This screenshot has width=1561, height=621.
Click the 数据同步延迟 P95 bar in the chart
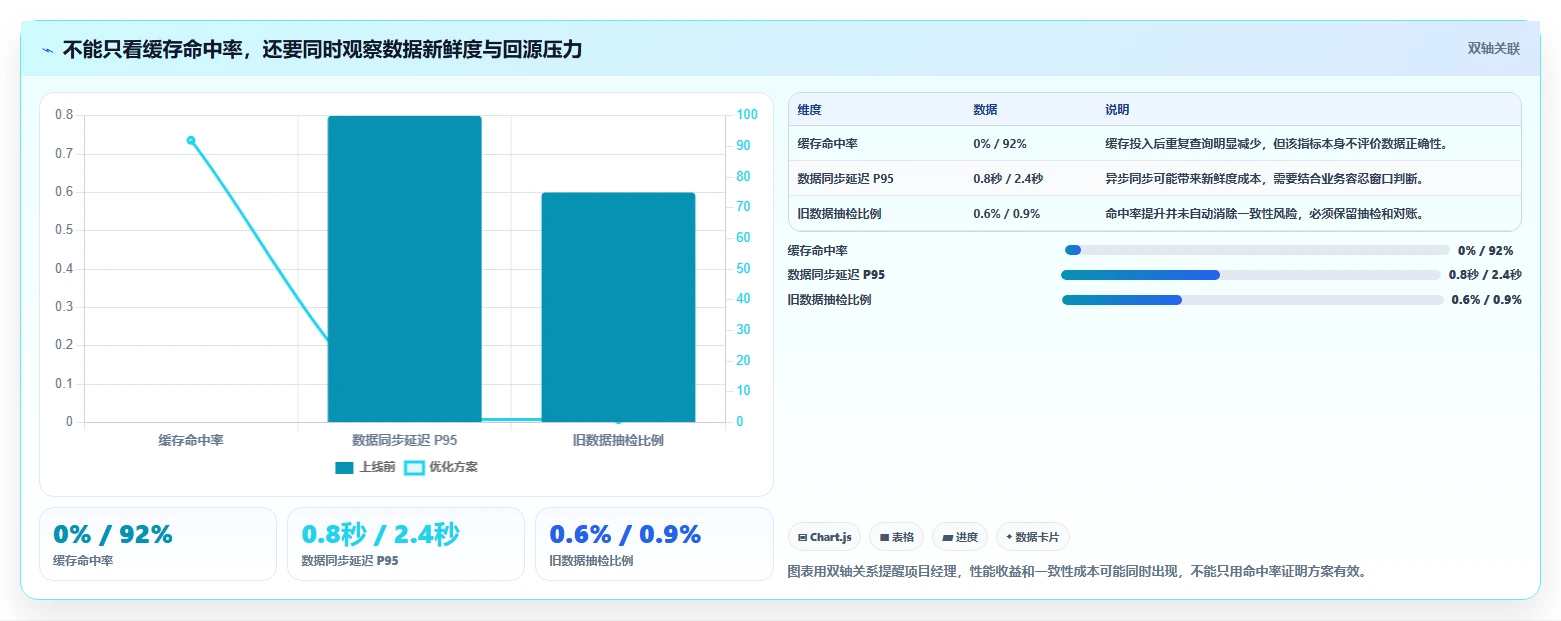404,269
